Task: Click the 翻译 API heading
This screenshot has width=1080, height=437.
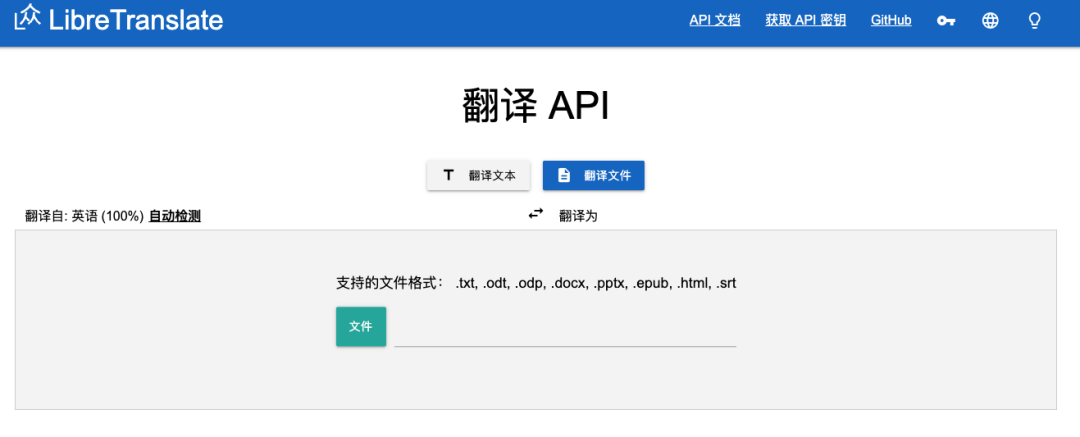Action: [536, 107]
